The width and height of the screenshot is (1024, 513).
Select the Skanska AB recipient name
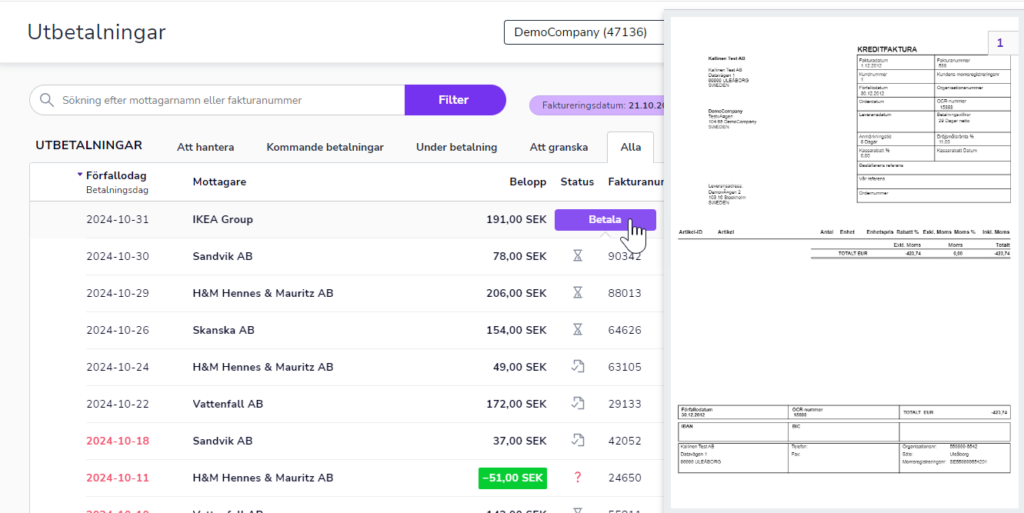coord(223,330)
